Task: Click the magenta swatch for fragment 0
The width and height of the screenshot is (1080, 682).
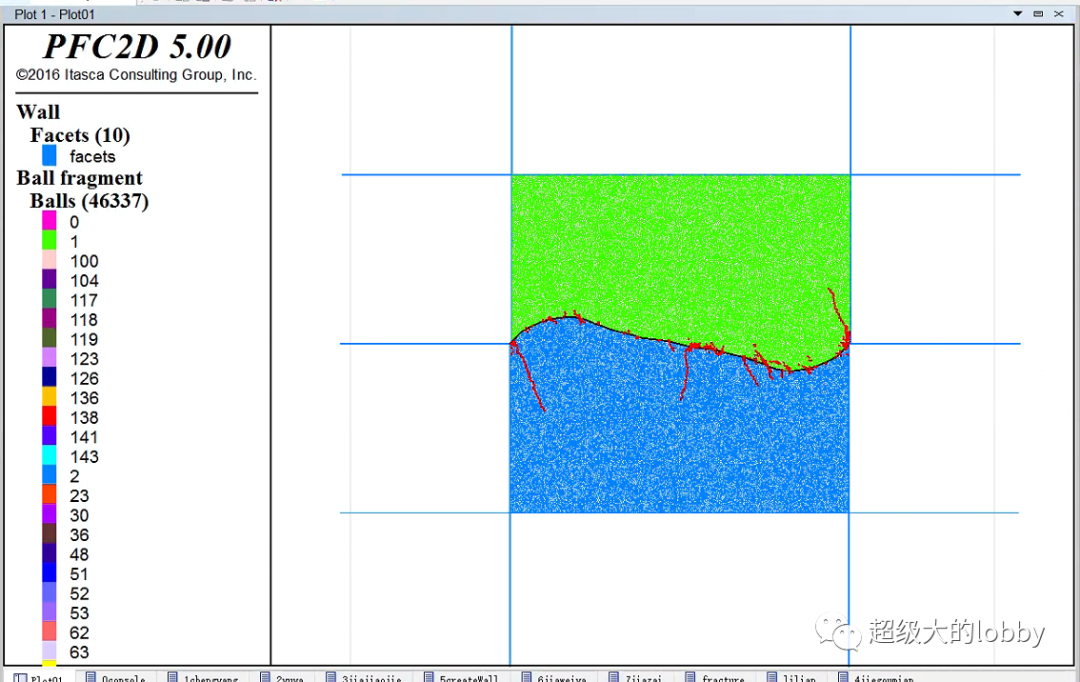Action: [49, 220]
